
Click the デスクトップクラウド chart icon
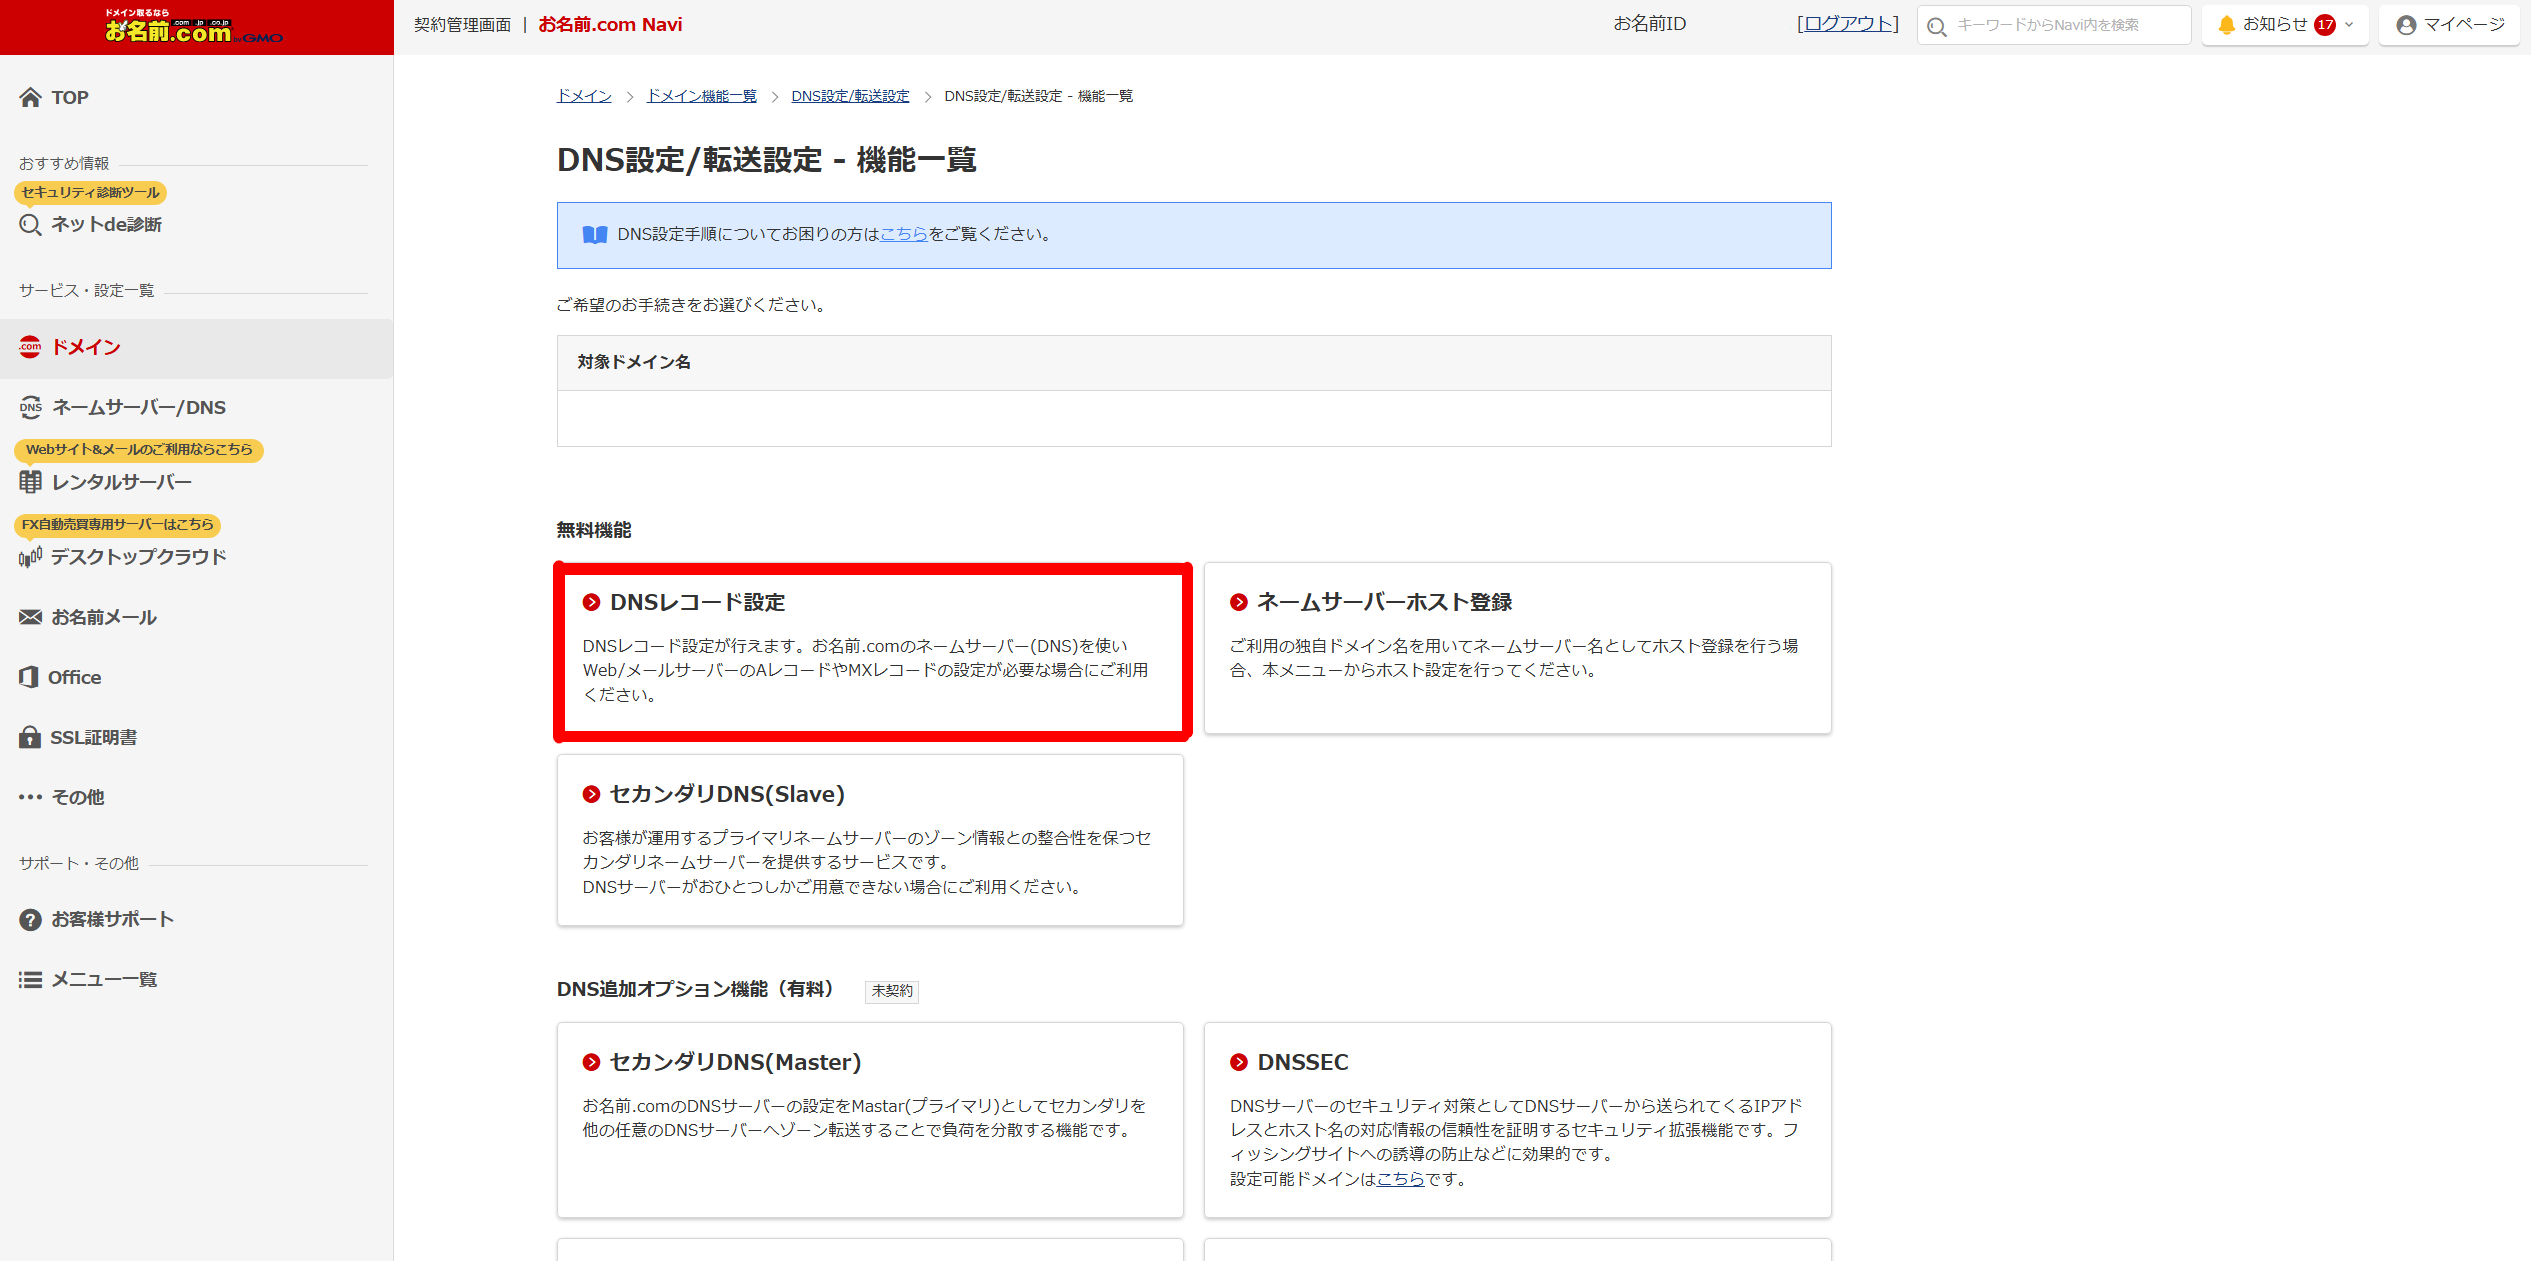30,557
